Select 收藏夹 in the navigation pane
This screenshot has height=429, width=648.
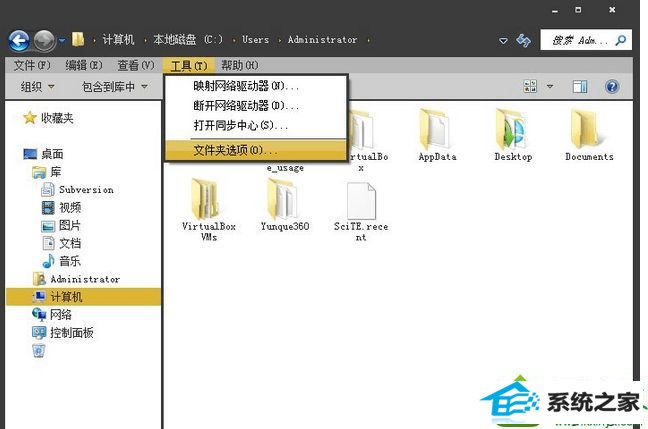(57, 118)
